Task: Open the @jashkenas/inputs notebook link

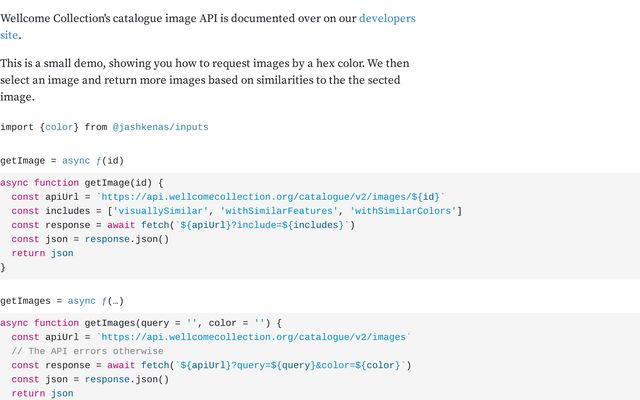Action: click(x=160, y=127)
